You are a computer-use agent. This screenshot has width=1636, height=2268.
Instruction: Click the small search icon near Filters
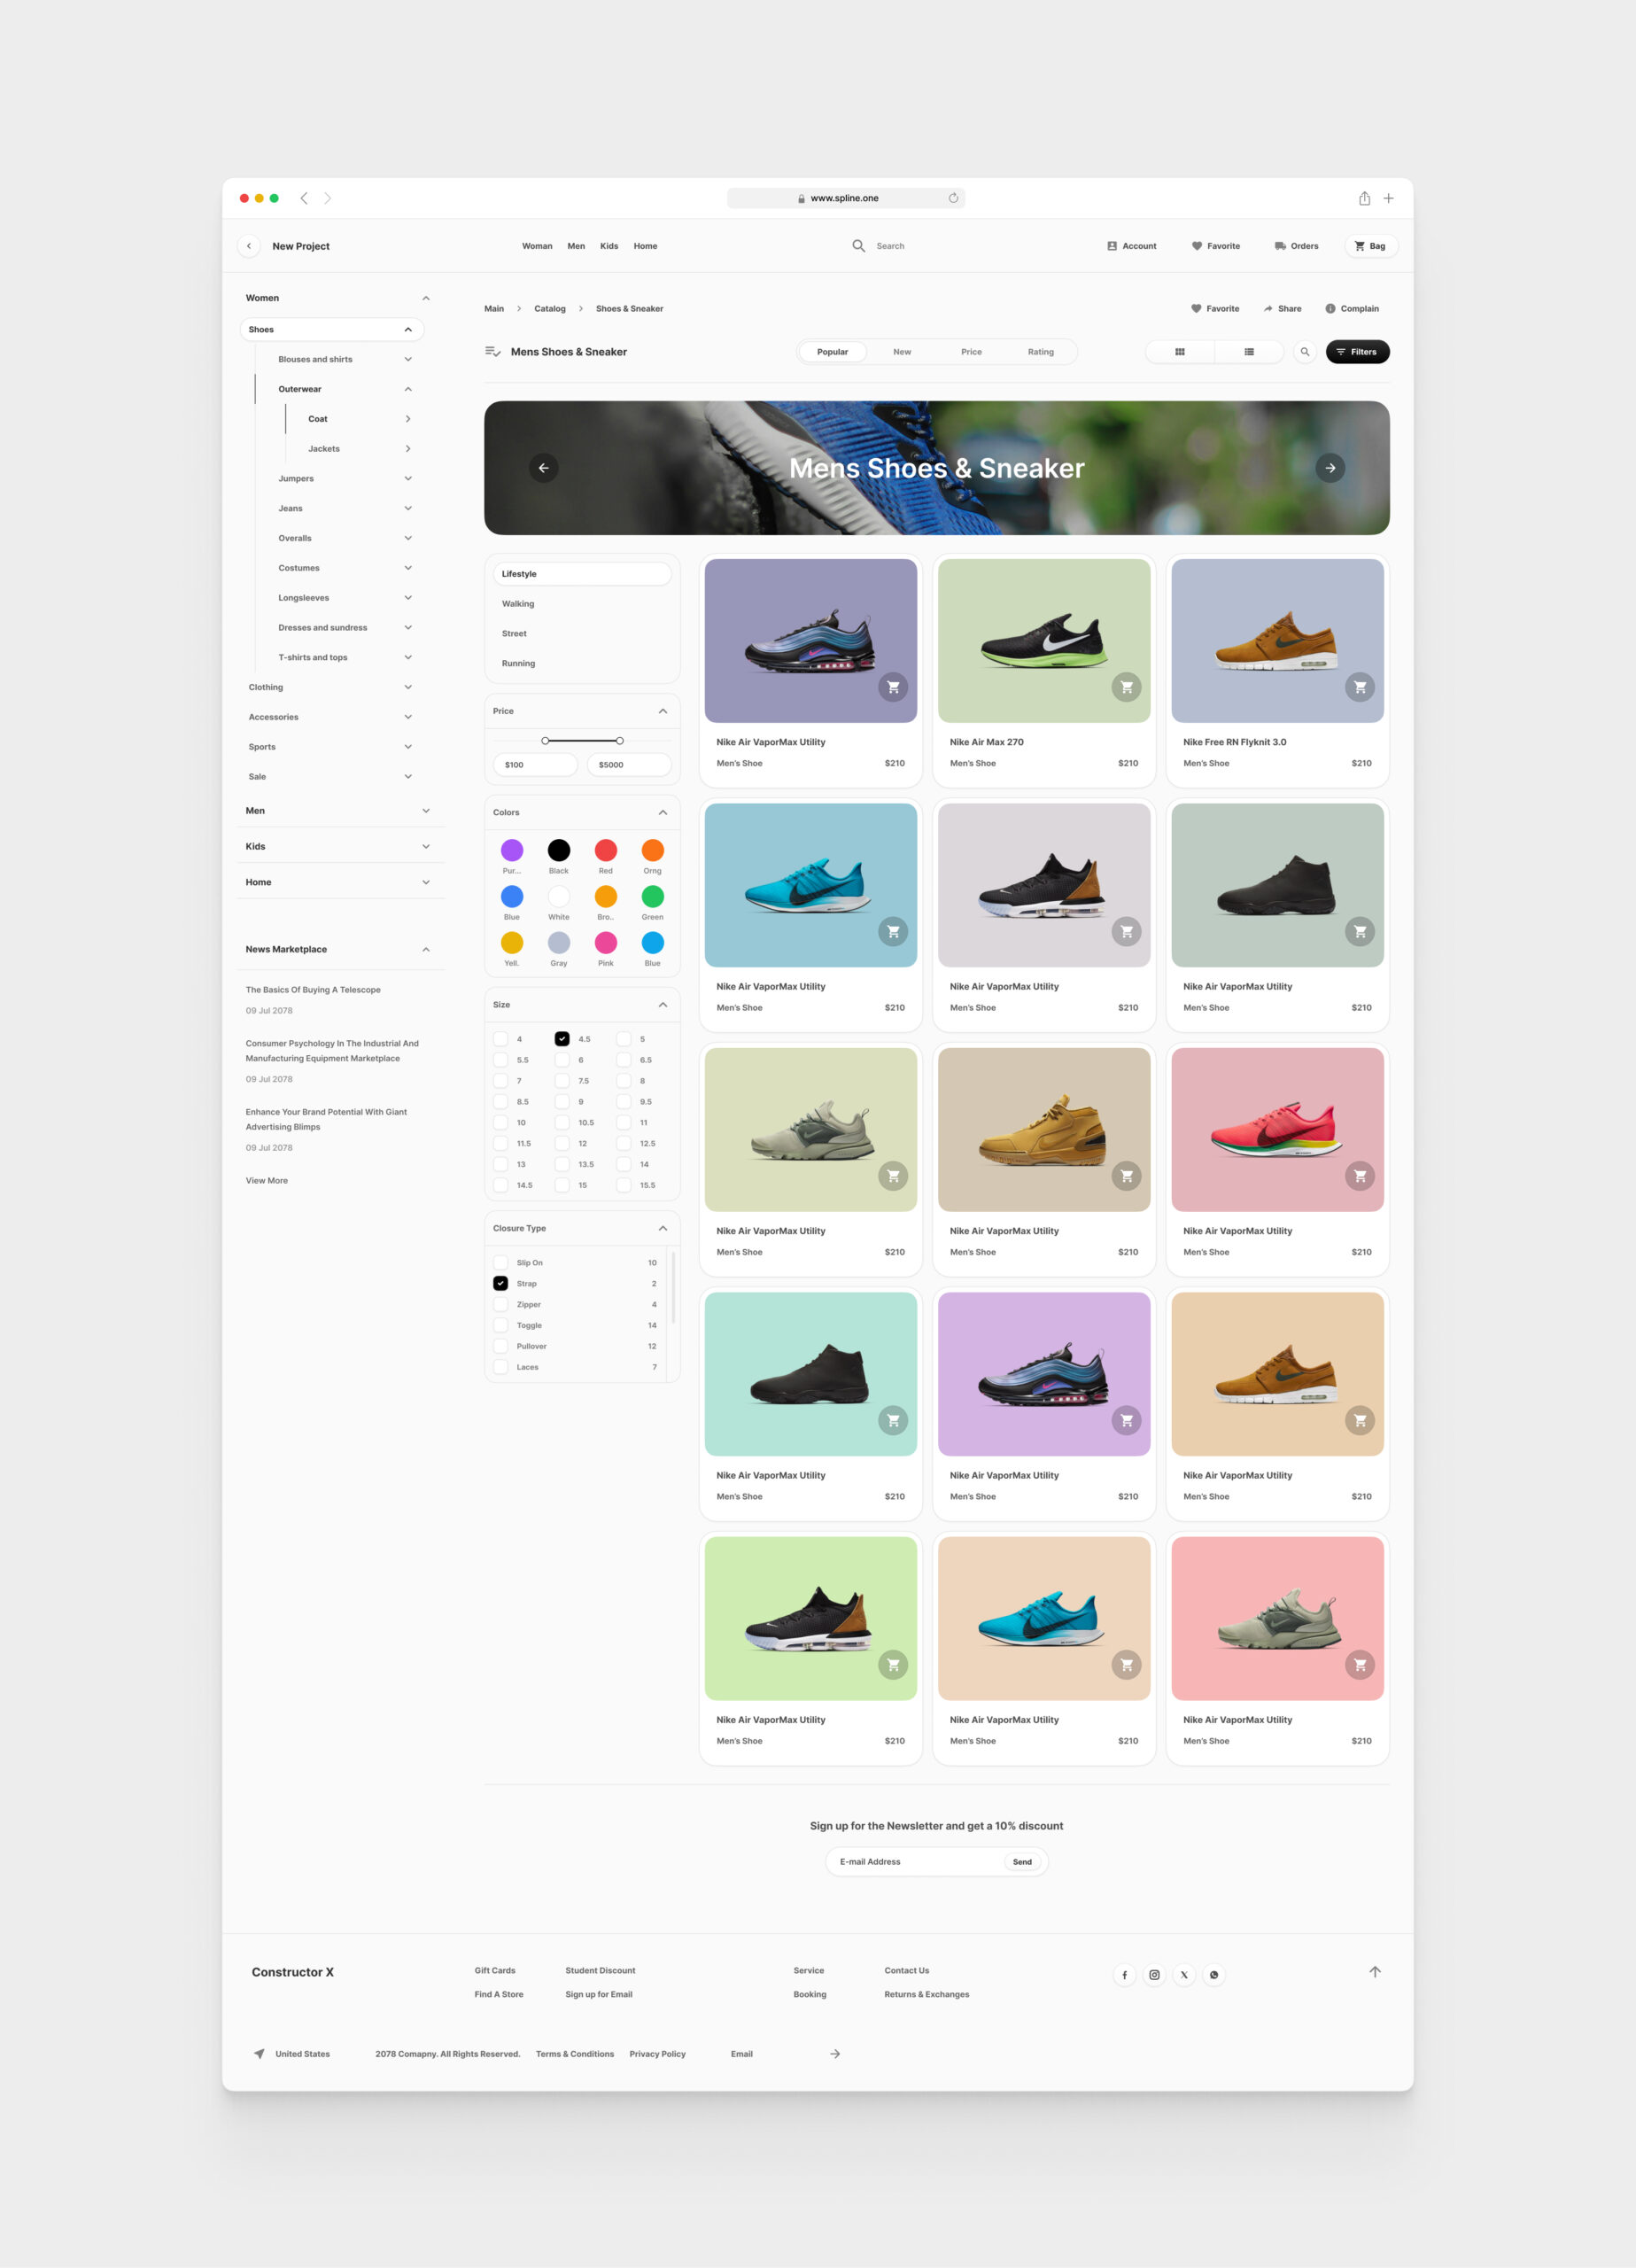tap(1305, 352)
